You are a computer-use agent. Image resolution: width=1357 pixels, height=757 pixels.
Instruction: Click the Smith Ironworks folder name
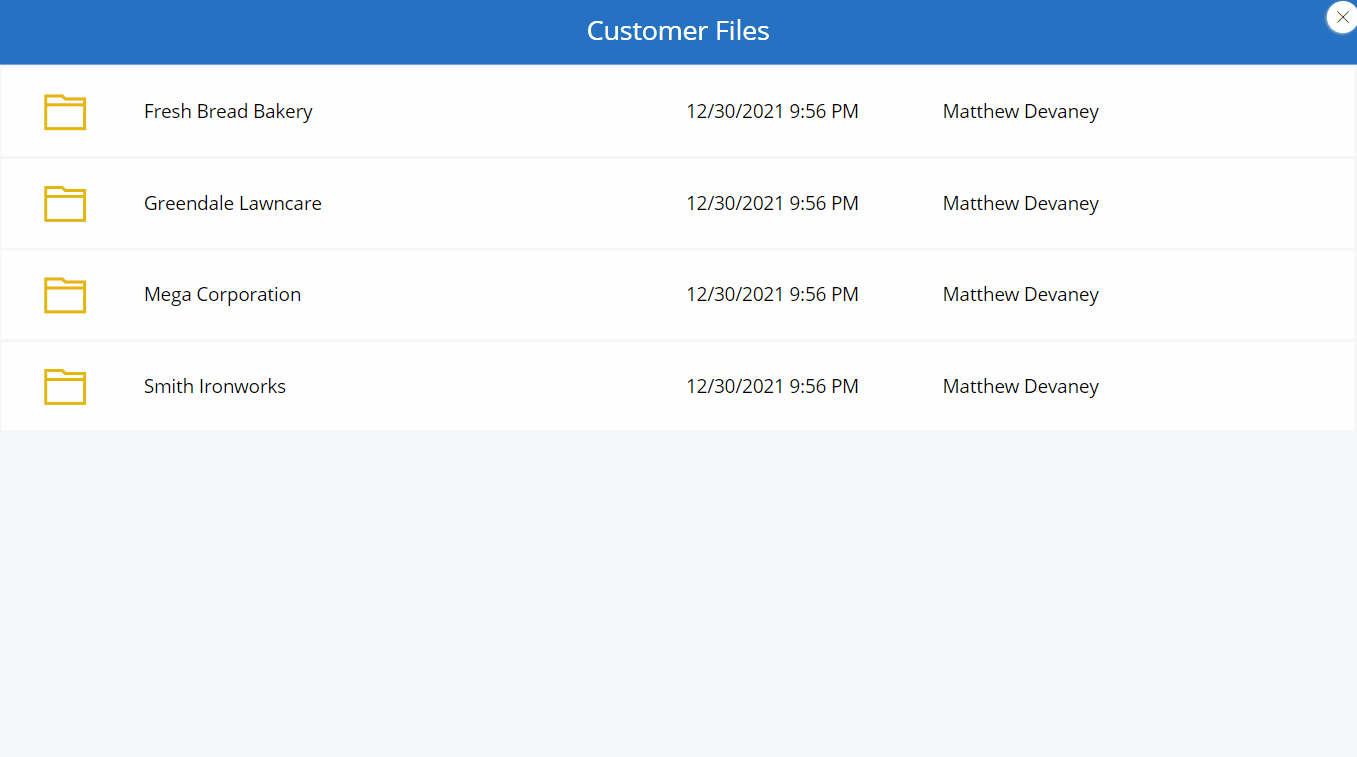214,387
